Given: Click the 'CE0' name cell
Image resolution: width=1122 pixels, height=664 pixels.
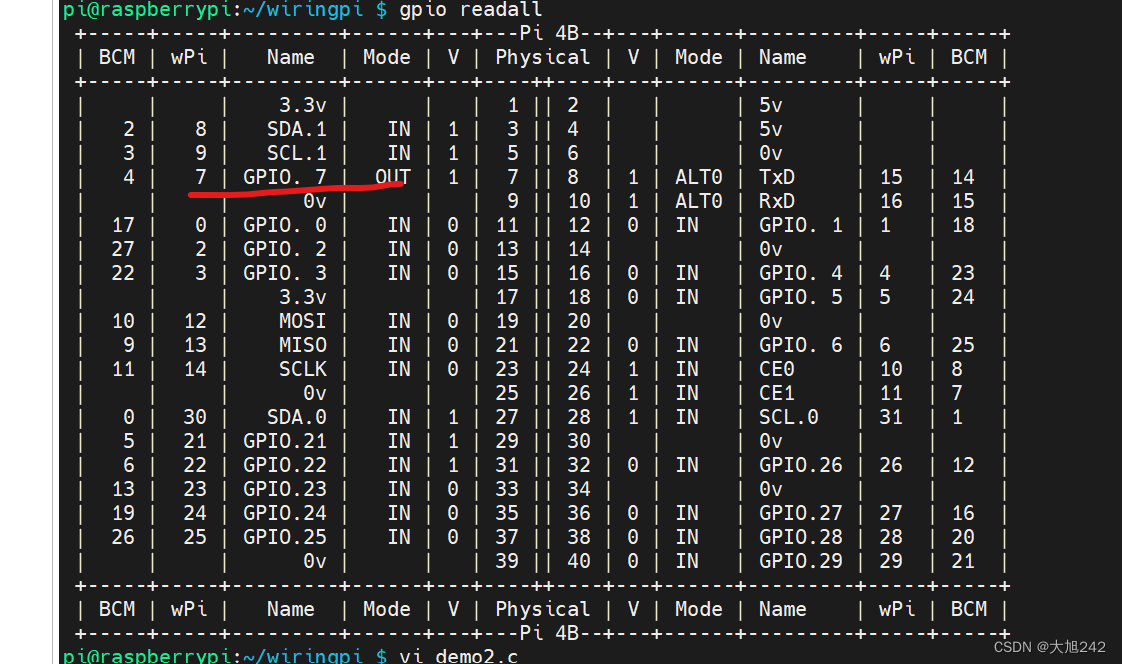Looking at the screenshot, I should click(776, 369).
